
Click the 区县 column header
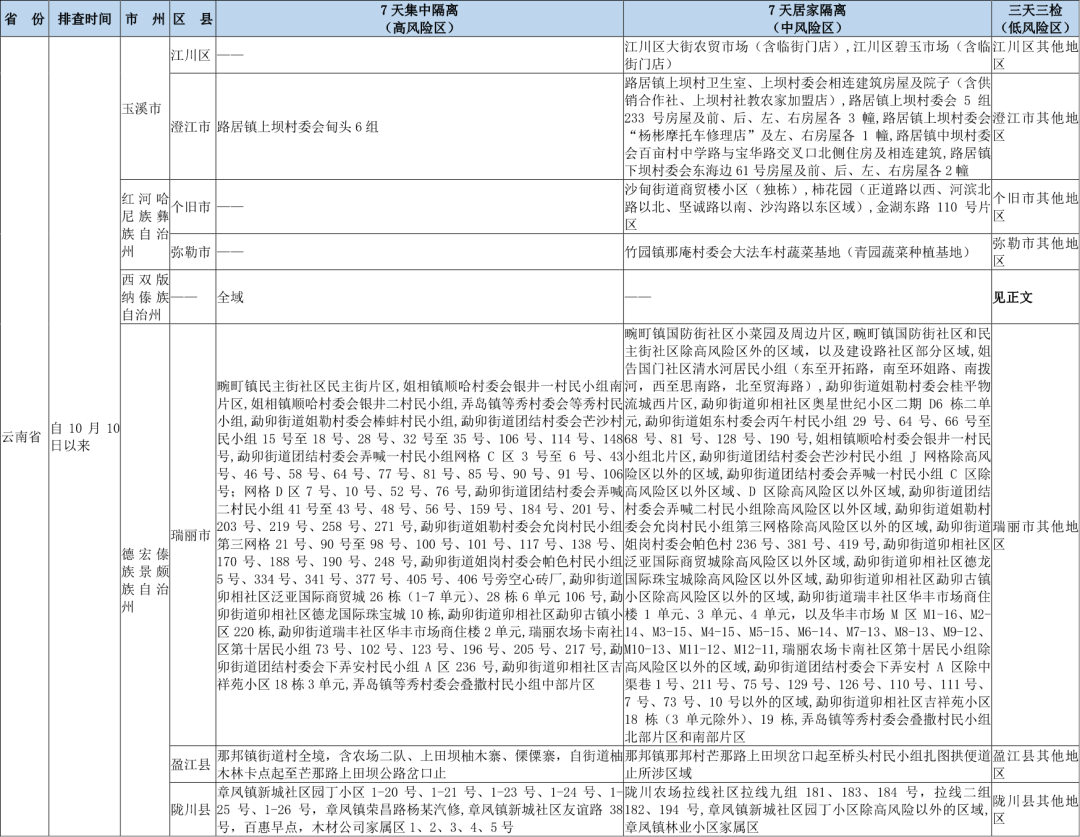pos(193,19)
